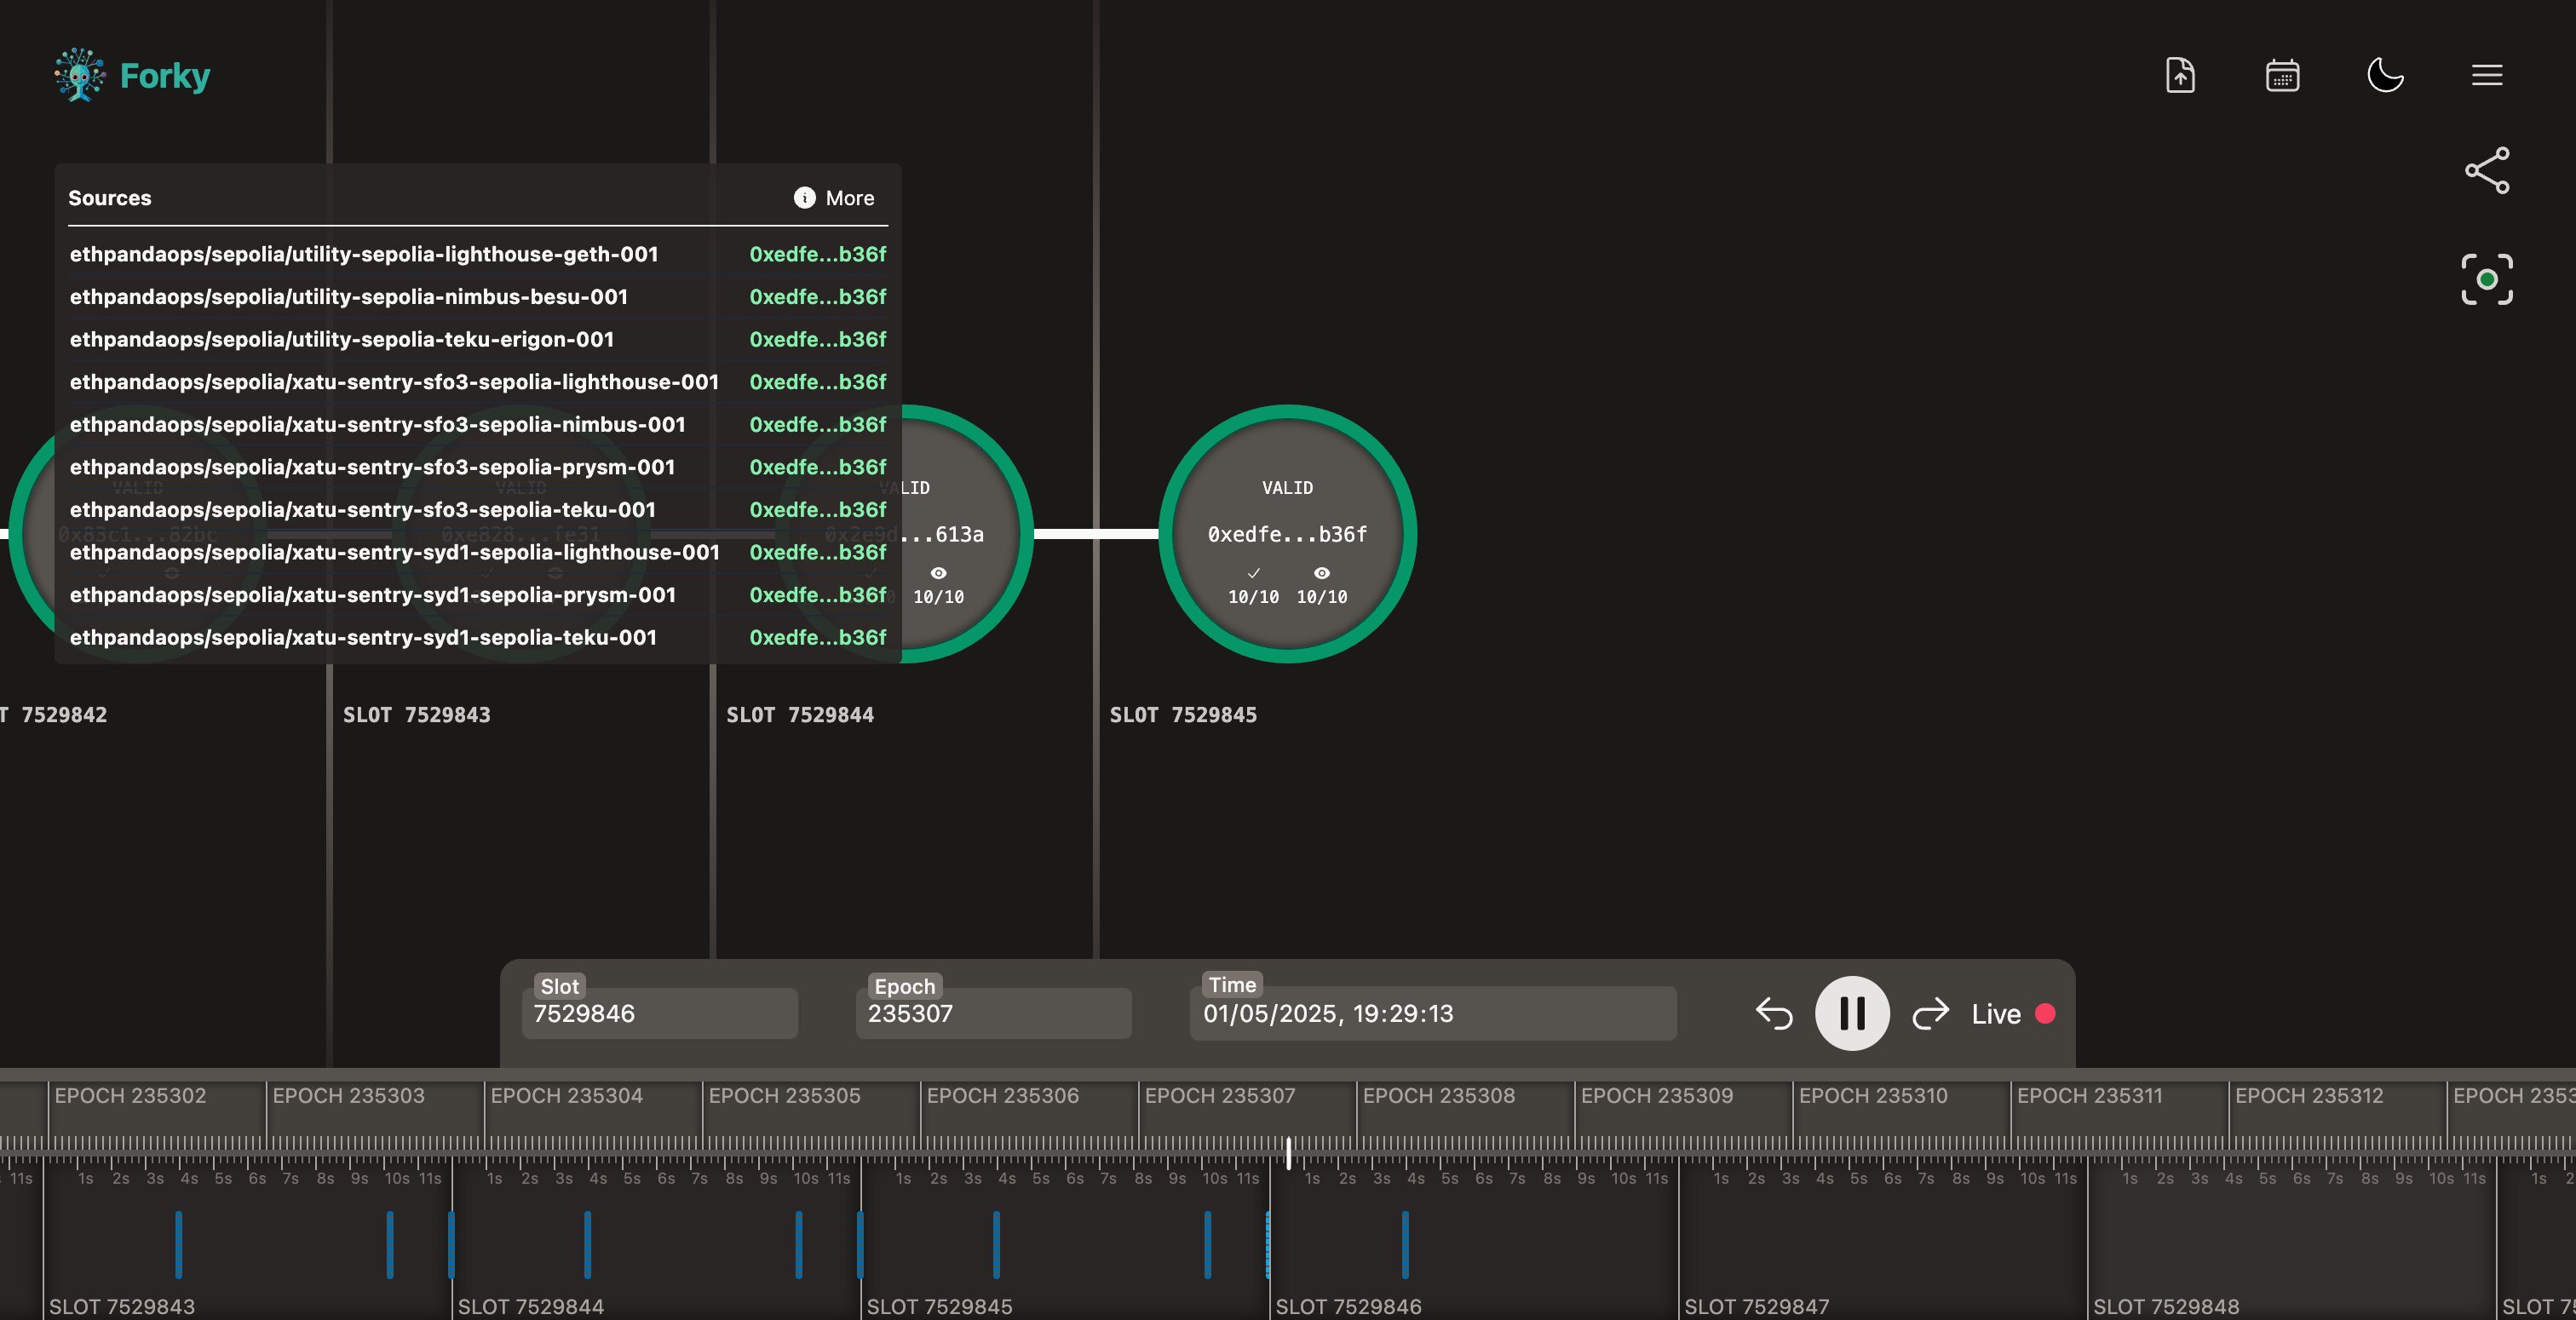
Task: Click SLOT 7529845 timeline segment label
Action: [x=939, y=1306]
